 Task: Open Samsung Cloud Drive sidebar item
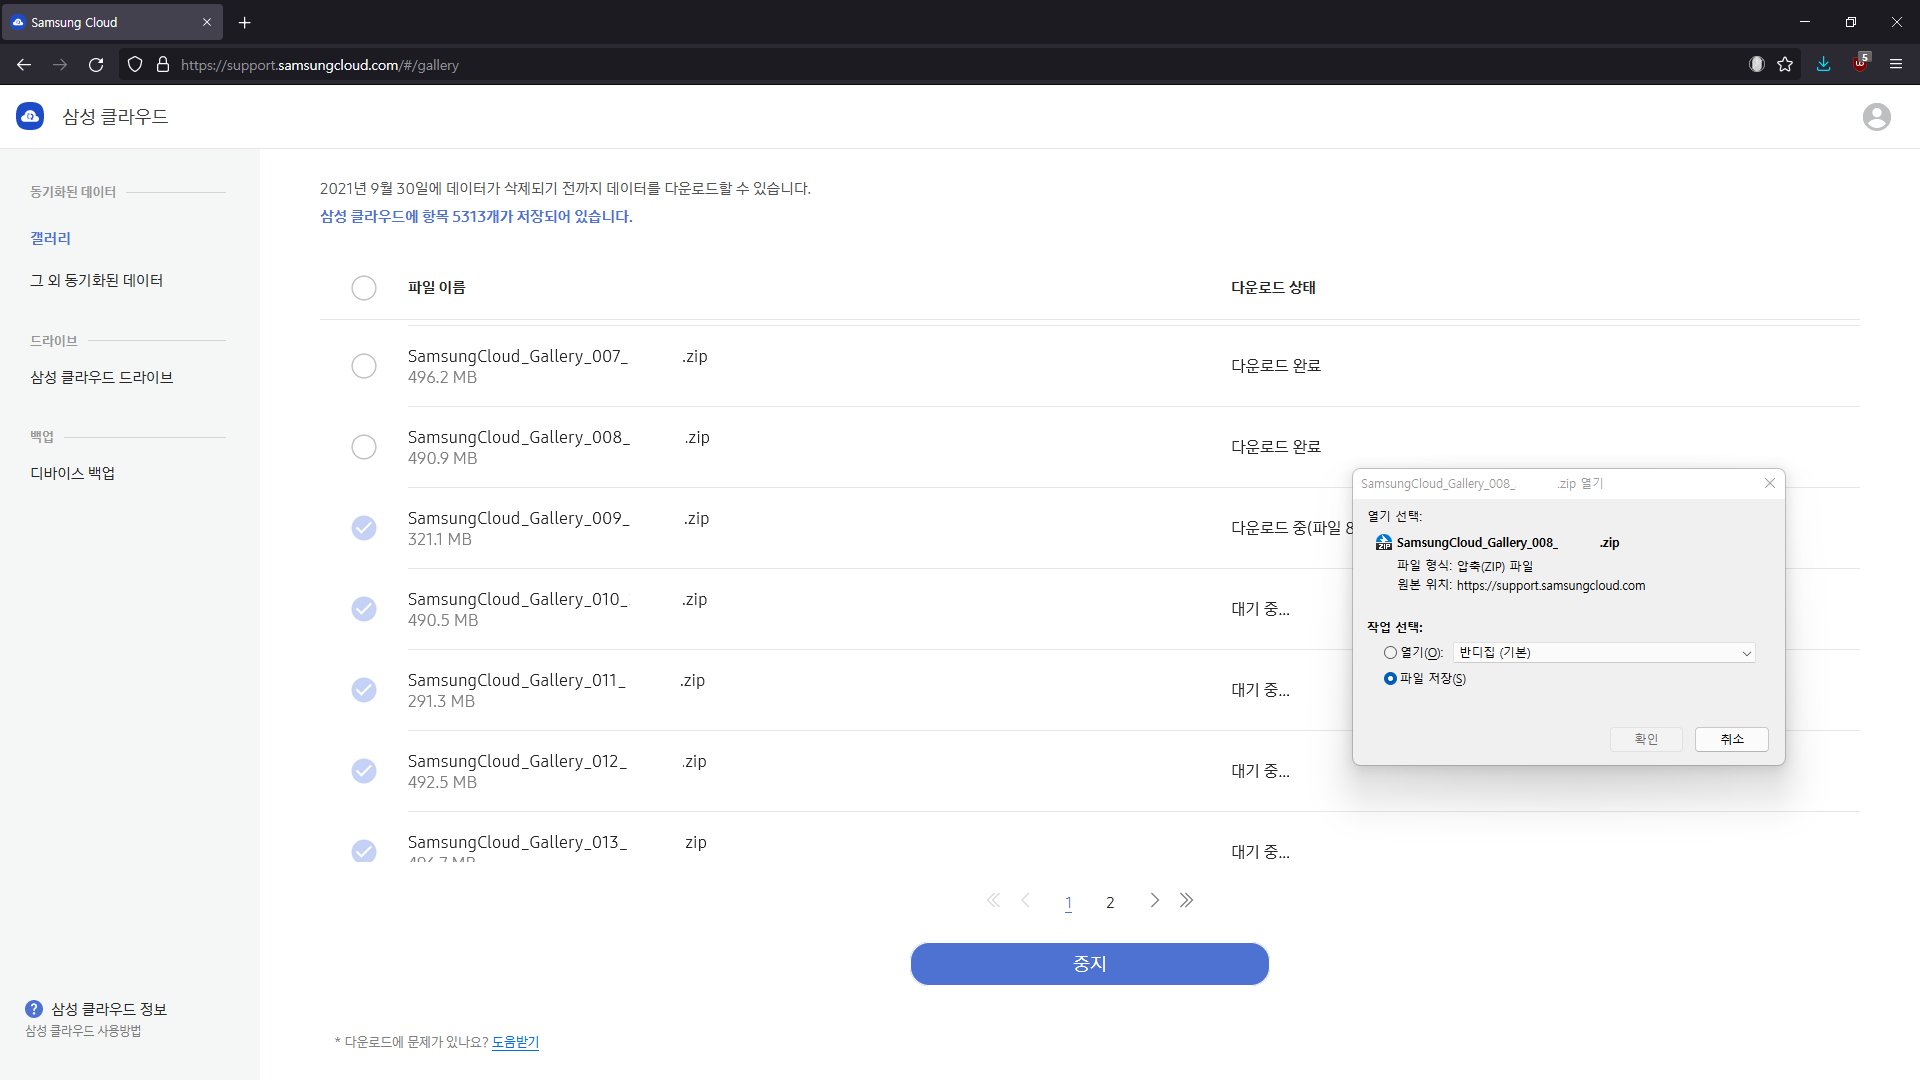pyautogui.click(x=101, y=377)
